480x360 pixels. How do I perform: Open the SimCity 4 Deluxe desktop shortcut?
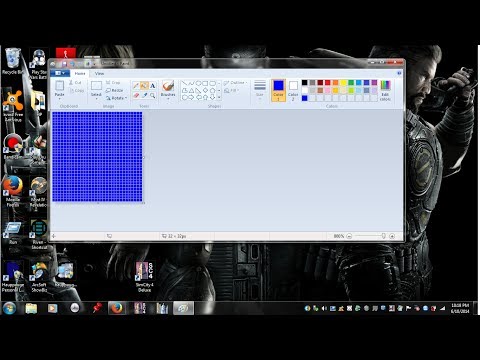pos(145,277)
